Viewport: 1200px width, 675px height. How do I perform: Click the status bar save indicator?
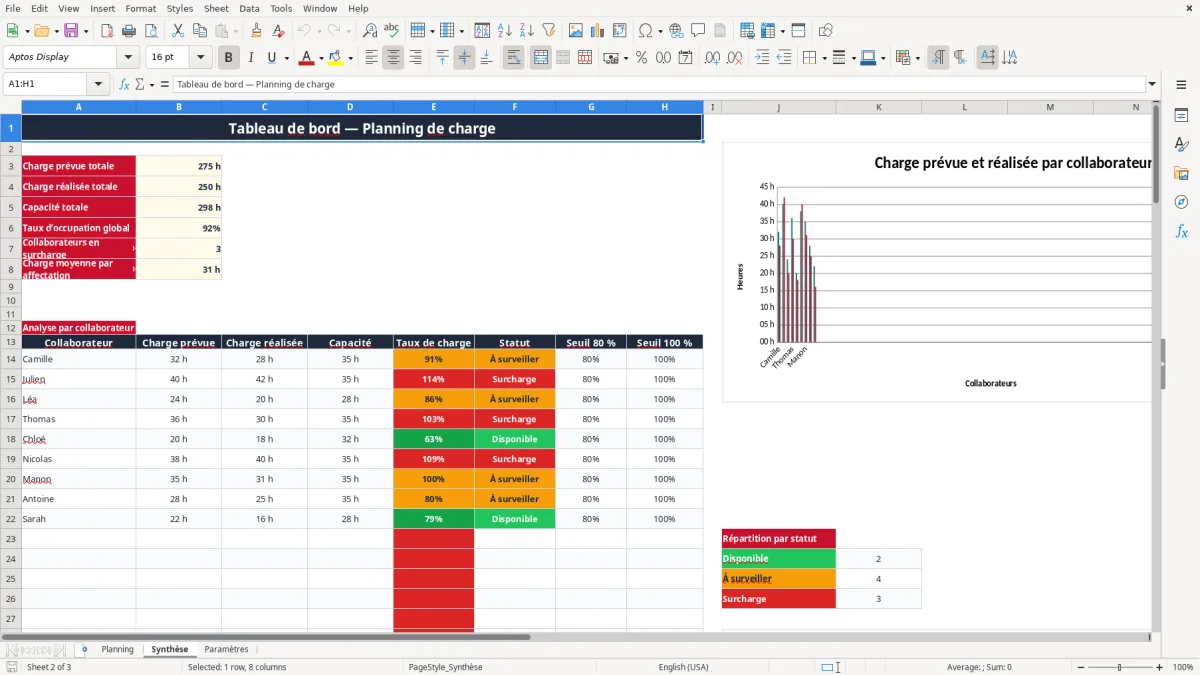click(x=12, y=667)
